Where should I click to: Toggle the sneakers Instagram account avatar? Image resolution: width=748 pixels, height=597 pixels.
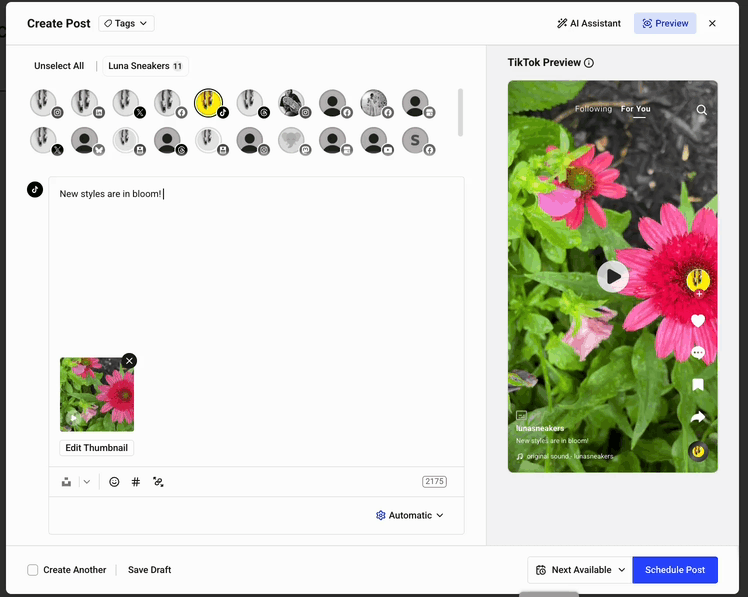point(46,103)
